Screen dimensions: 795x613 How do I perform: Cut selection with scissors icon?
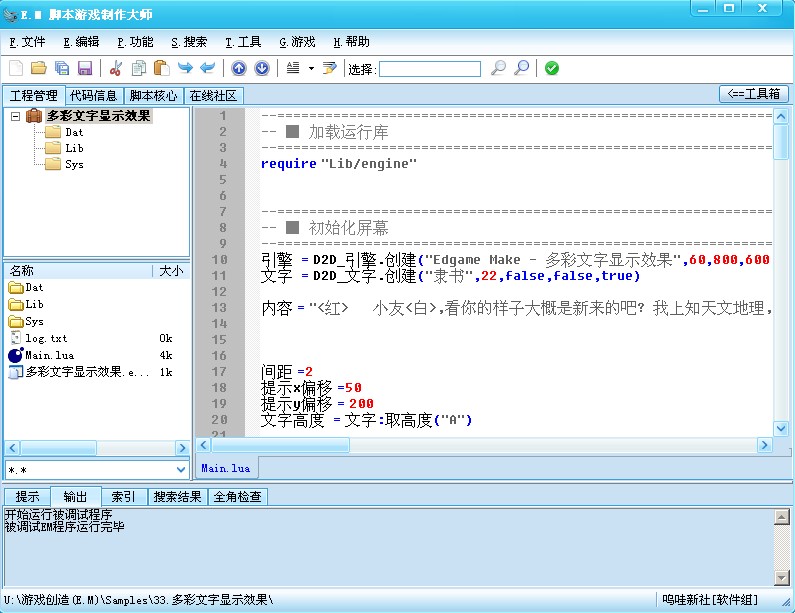116,68
